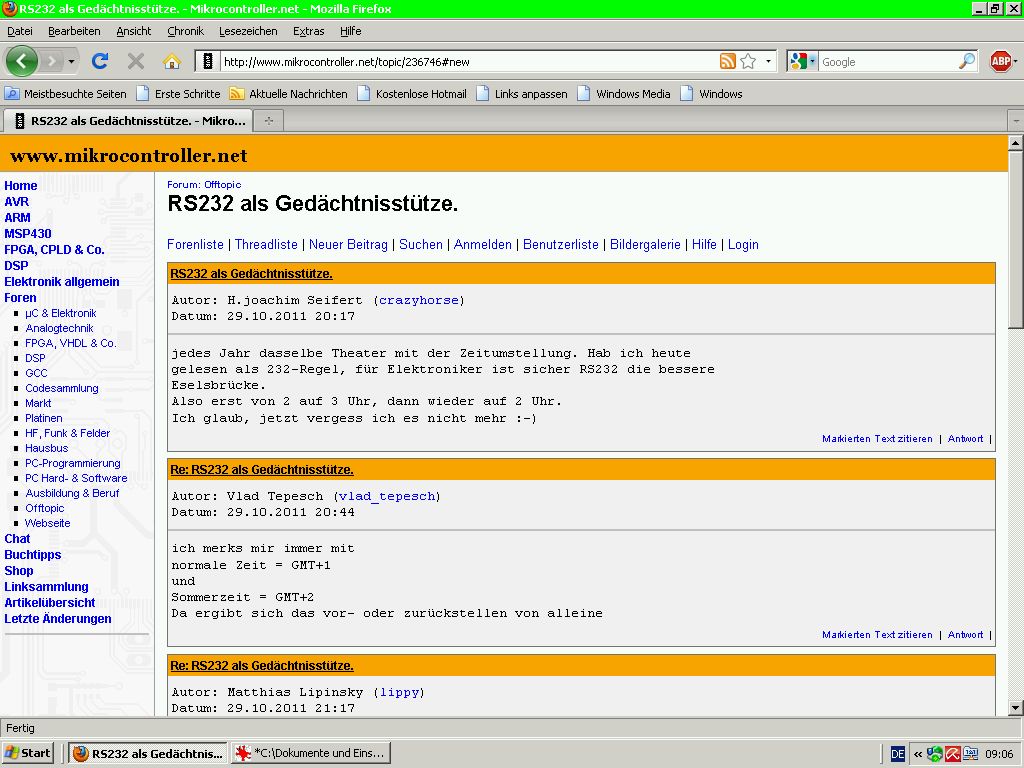Click the vertical scrollbar down arrow

coord(1016,708)
